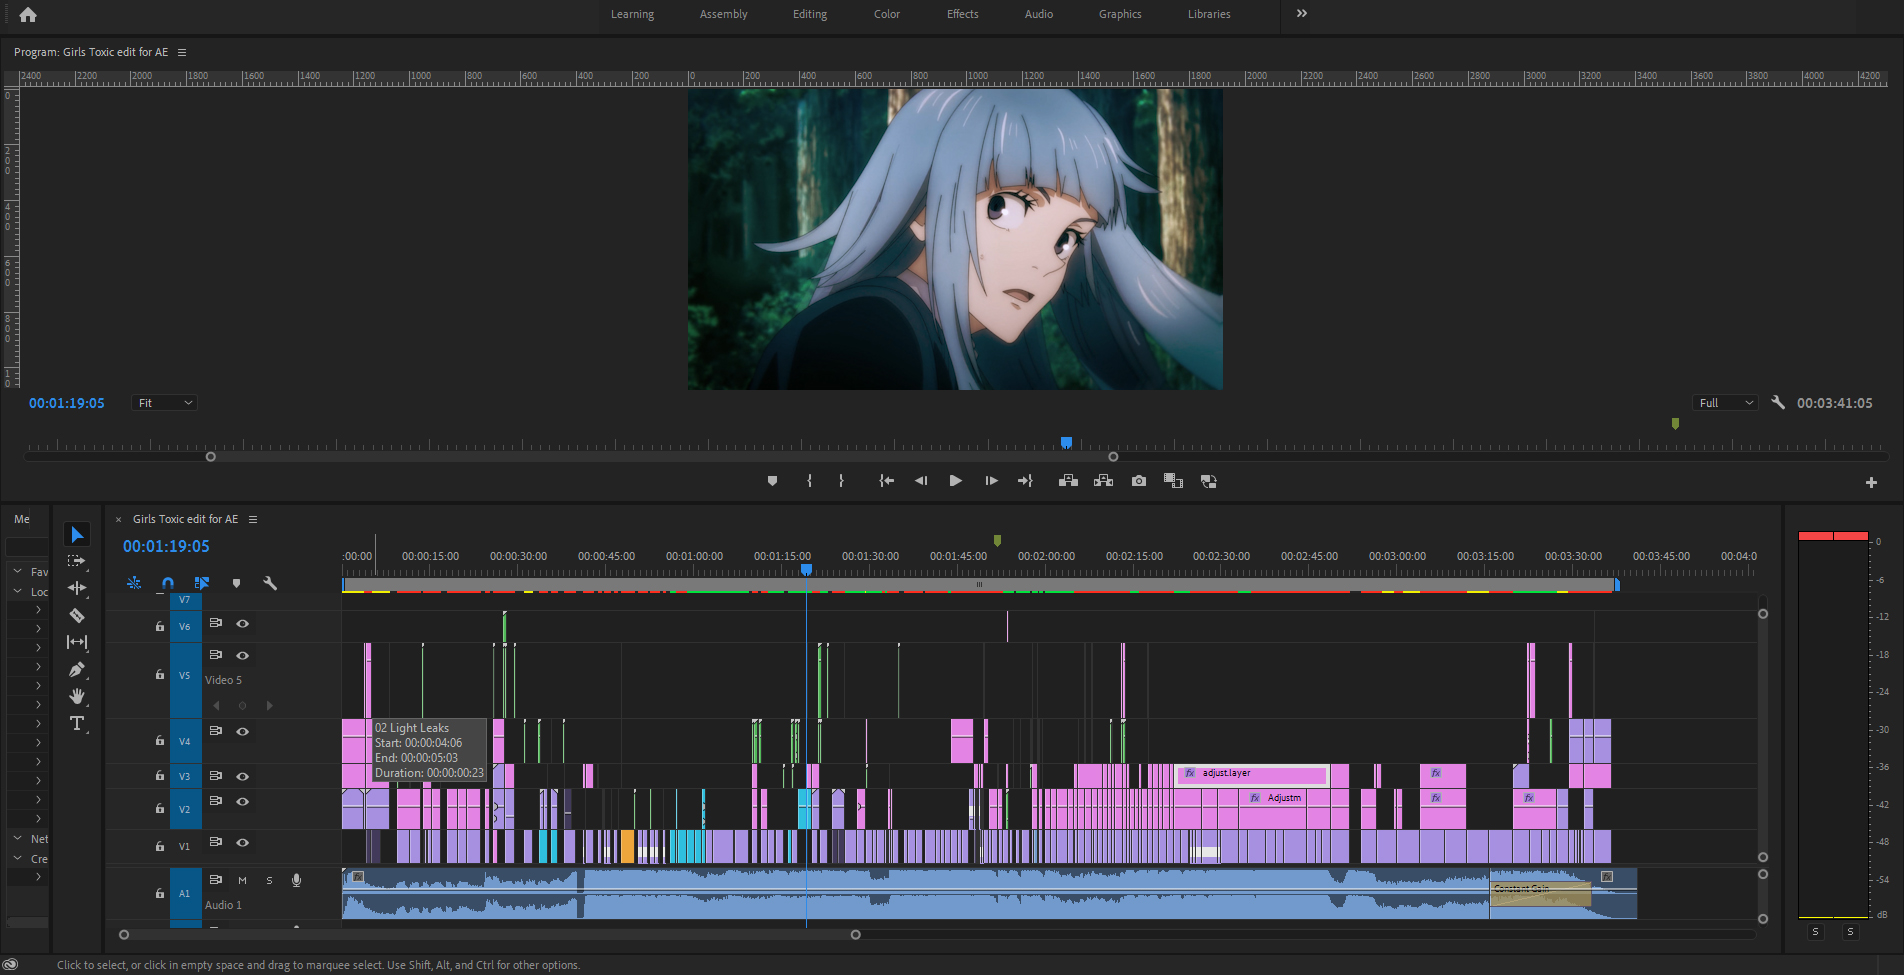
Task: Switch to Effects workspace
Action: (x=963, y=14)
